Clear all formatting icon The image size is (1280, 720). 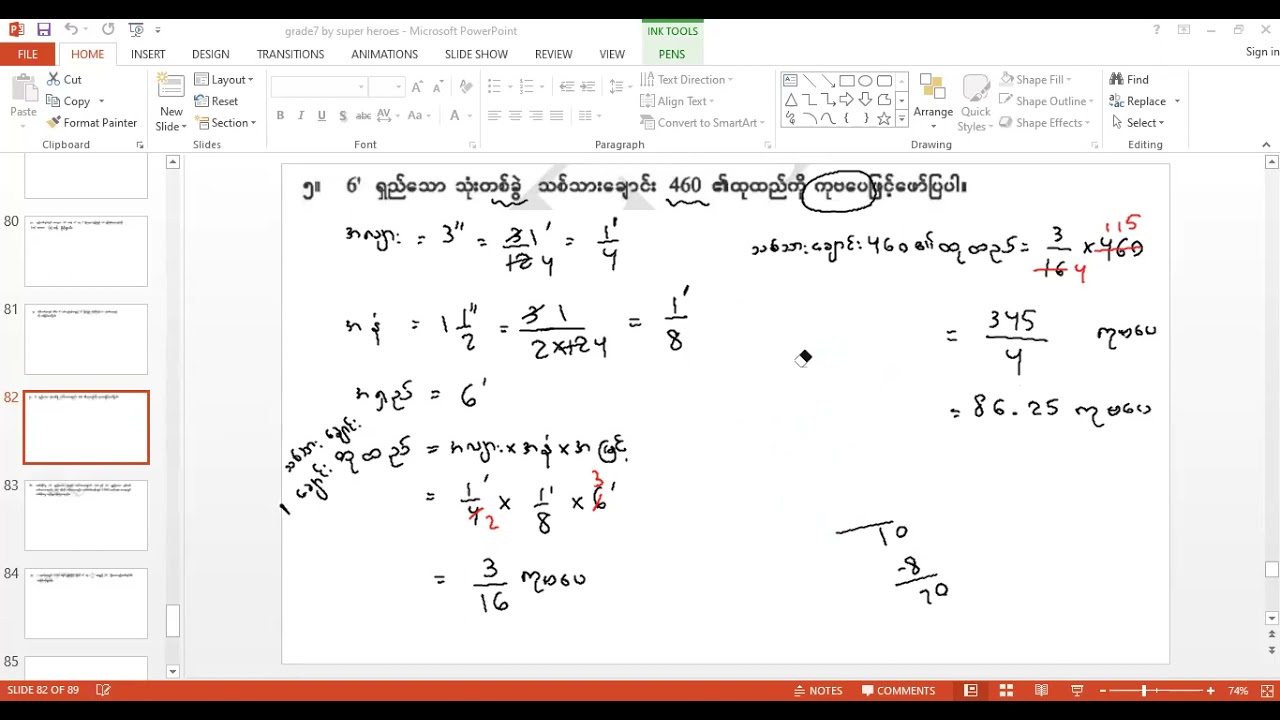tap(467, 87)
